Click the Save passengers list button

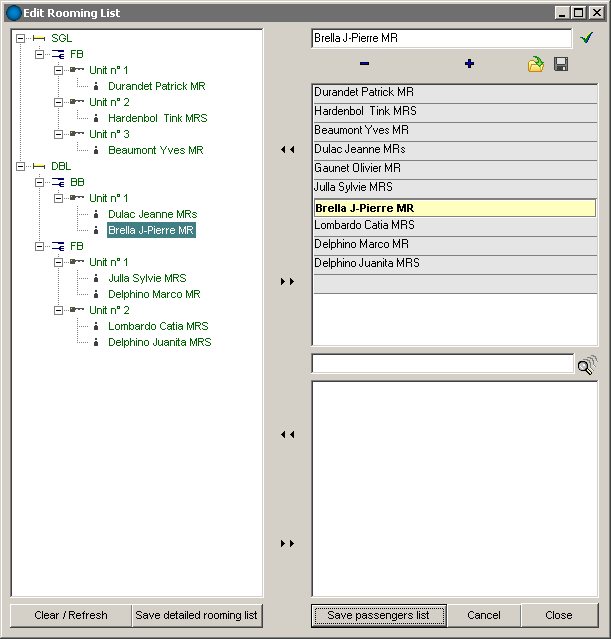pos(378,615)
